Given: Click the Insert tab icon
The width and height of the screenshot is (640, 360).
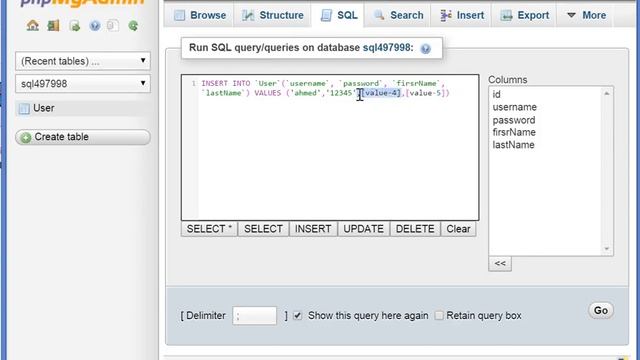Looking at the screenshot, I should [x=446, y=16].
